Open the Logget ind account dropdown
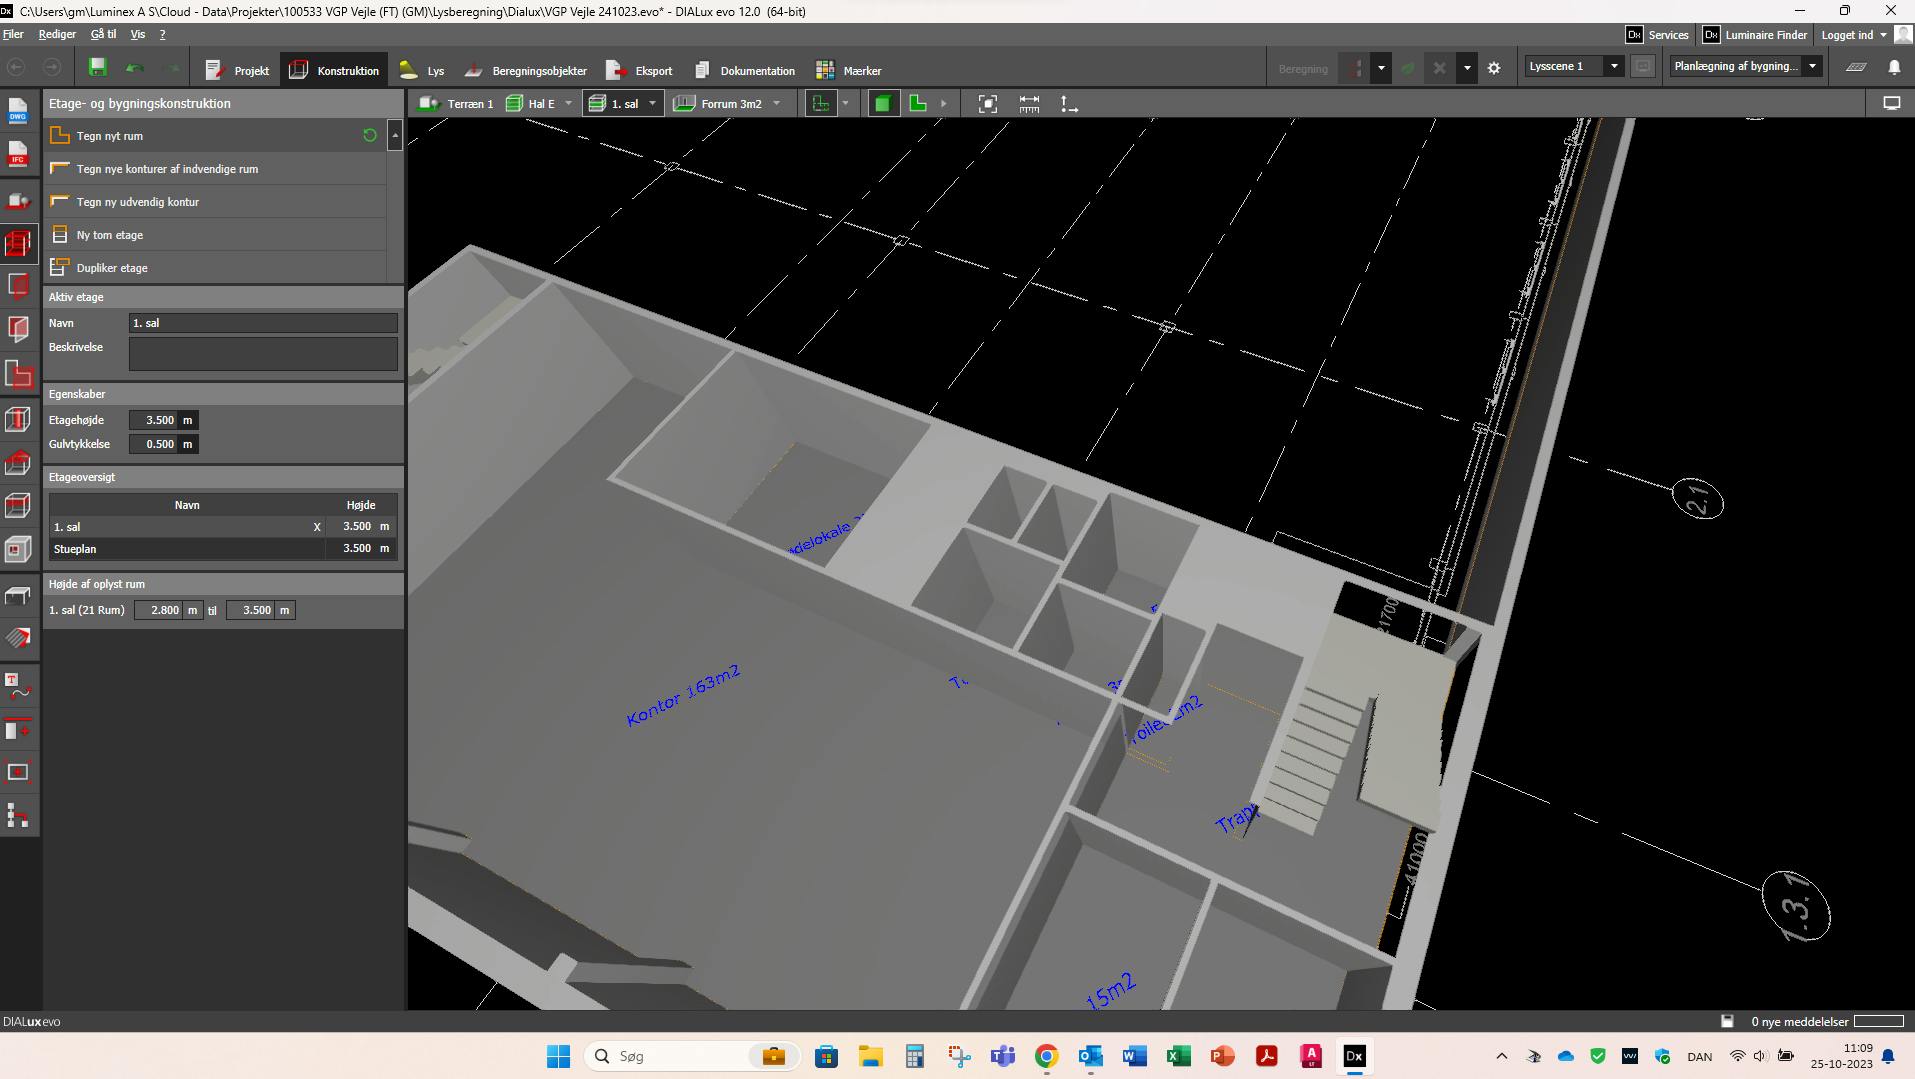 pos(1854,35)
